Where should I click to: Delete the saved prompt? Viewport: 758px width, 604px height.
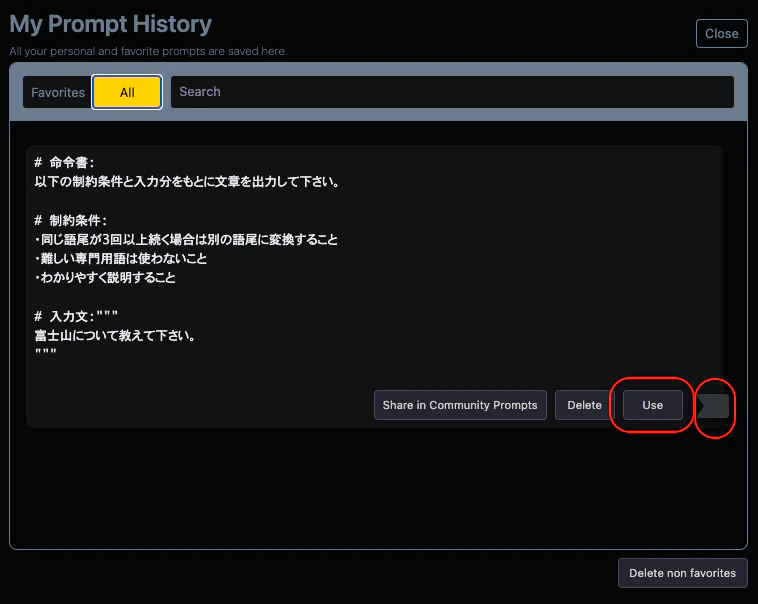(584, 405)
